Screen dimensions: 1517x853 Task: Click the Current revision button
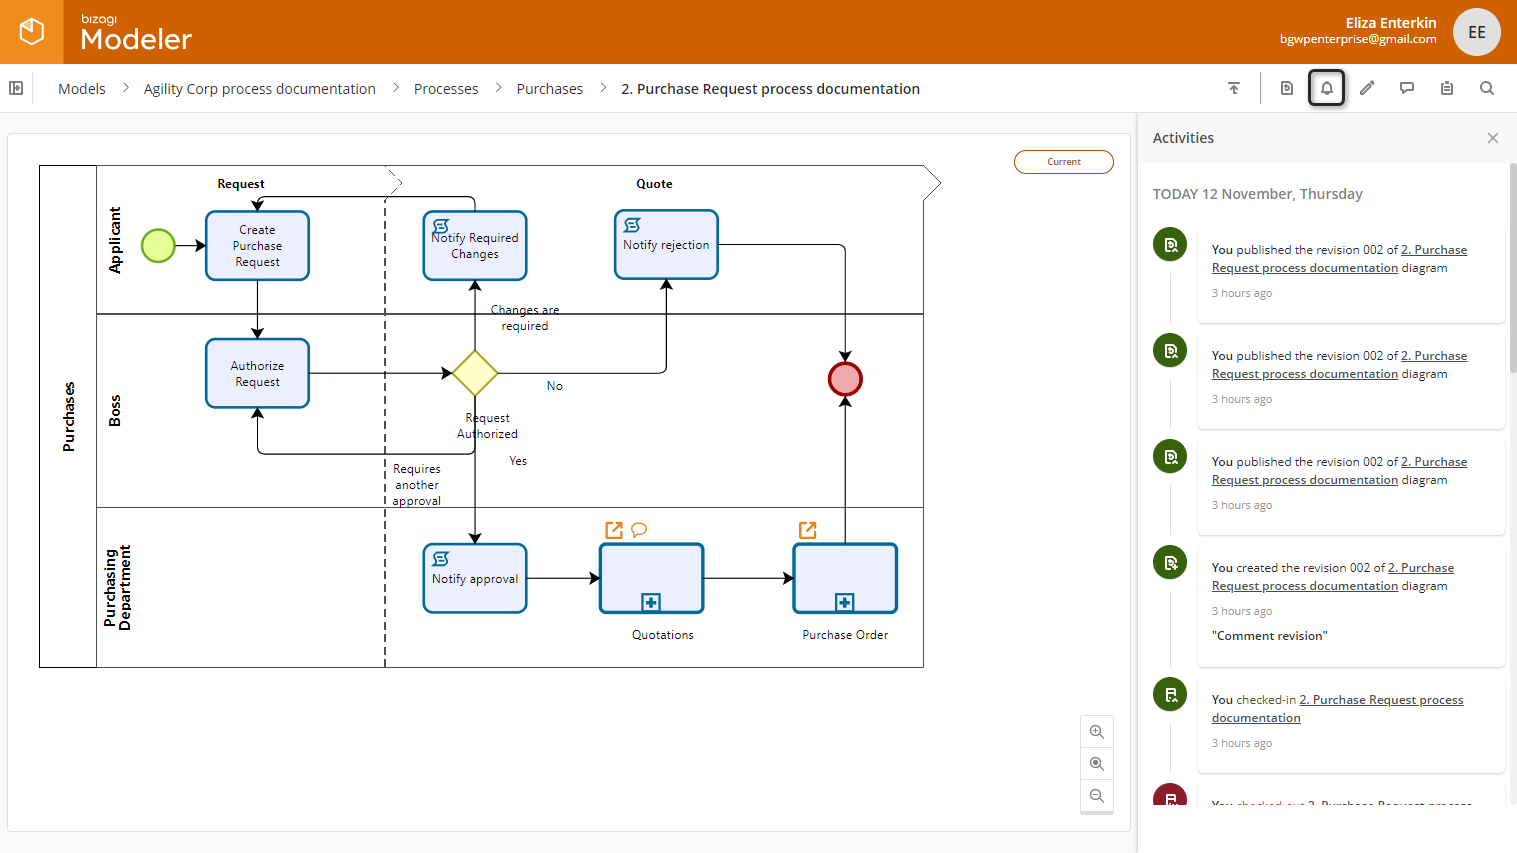[1063, 162]
